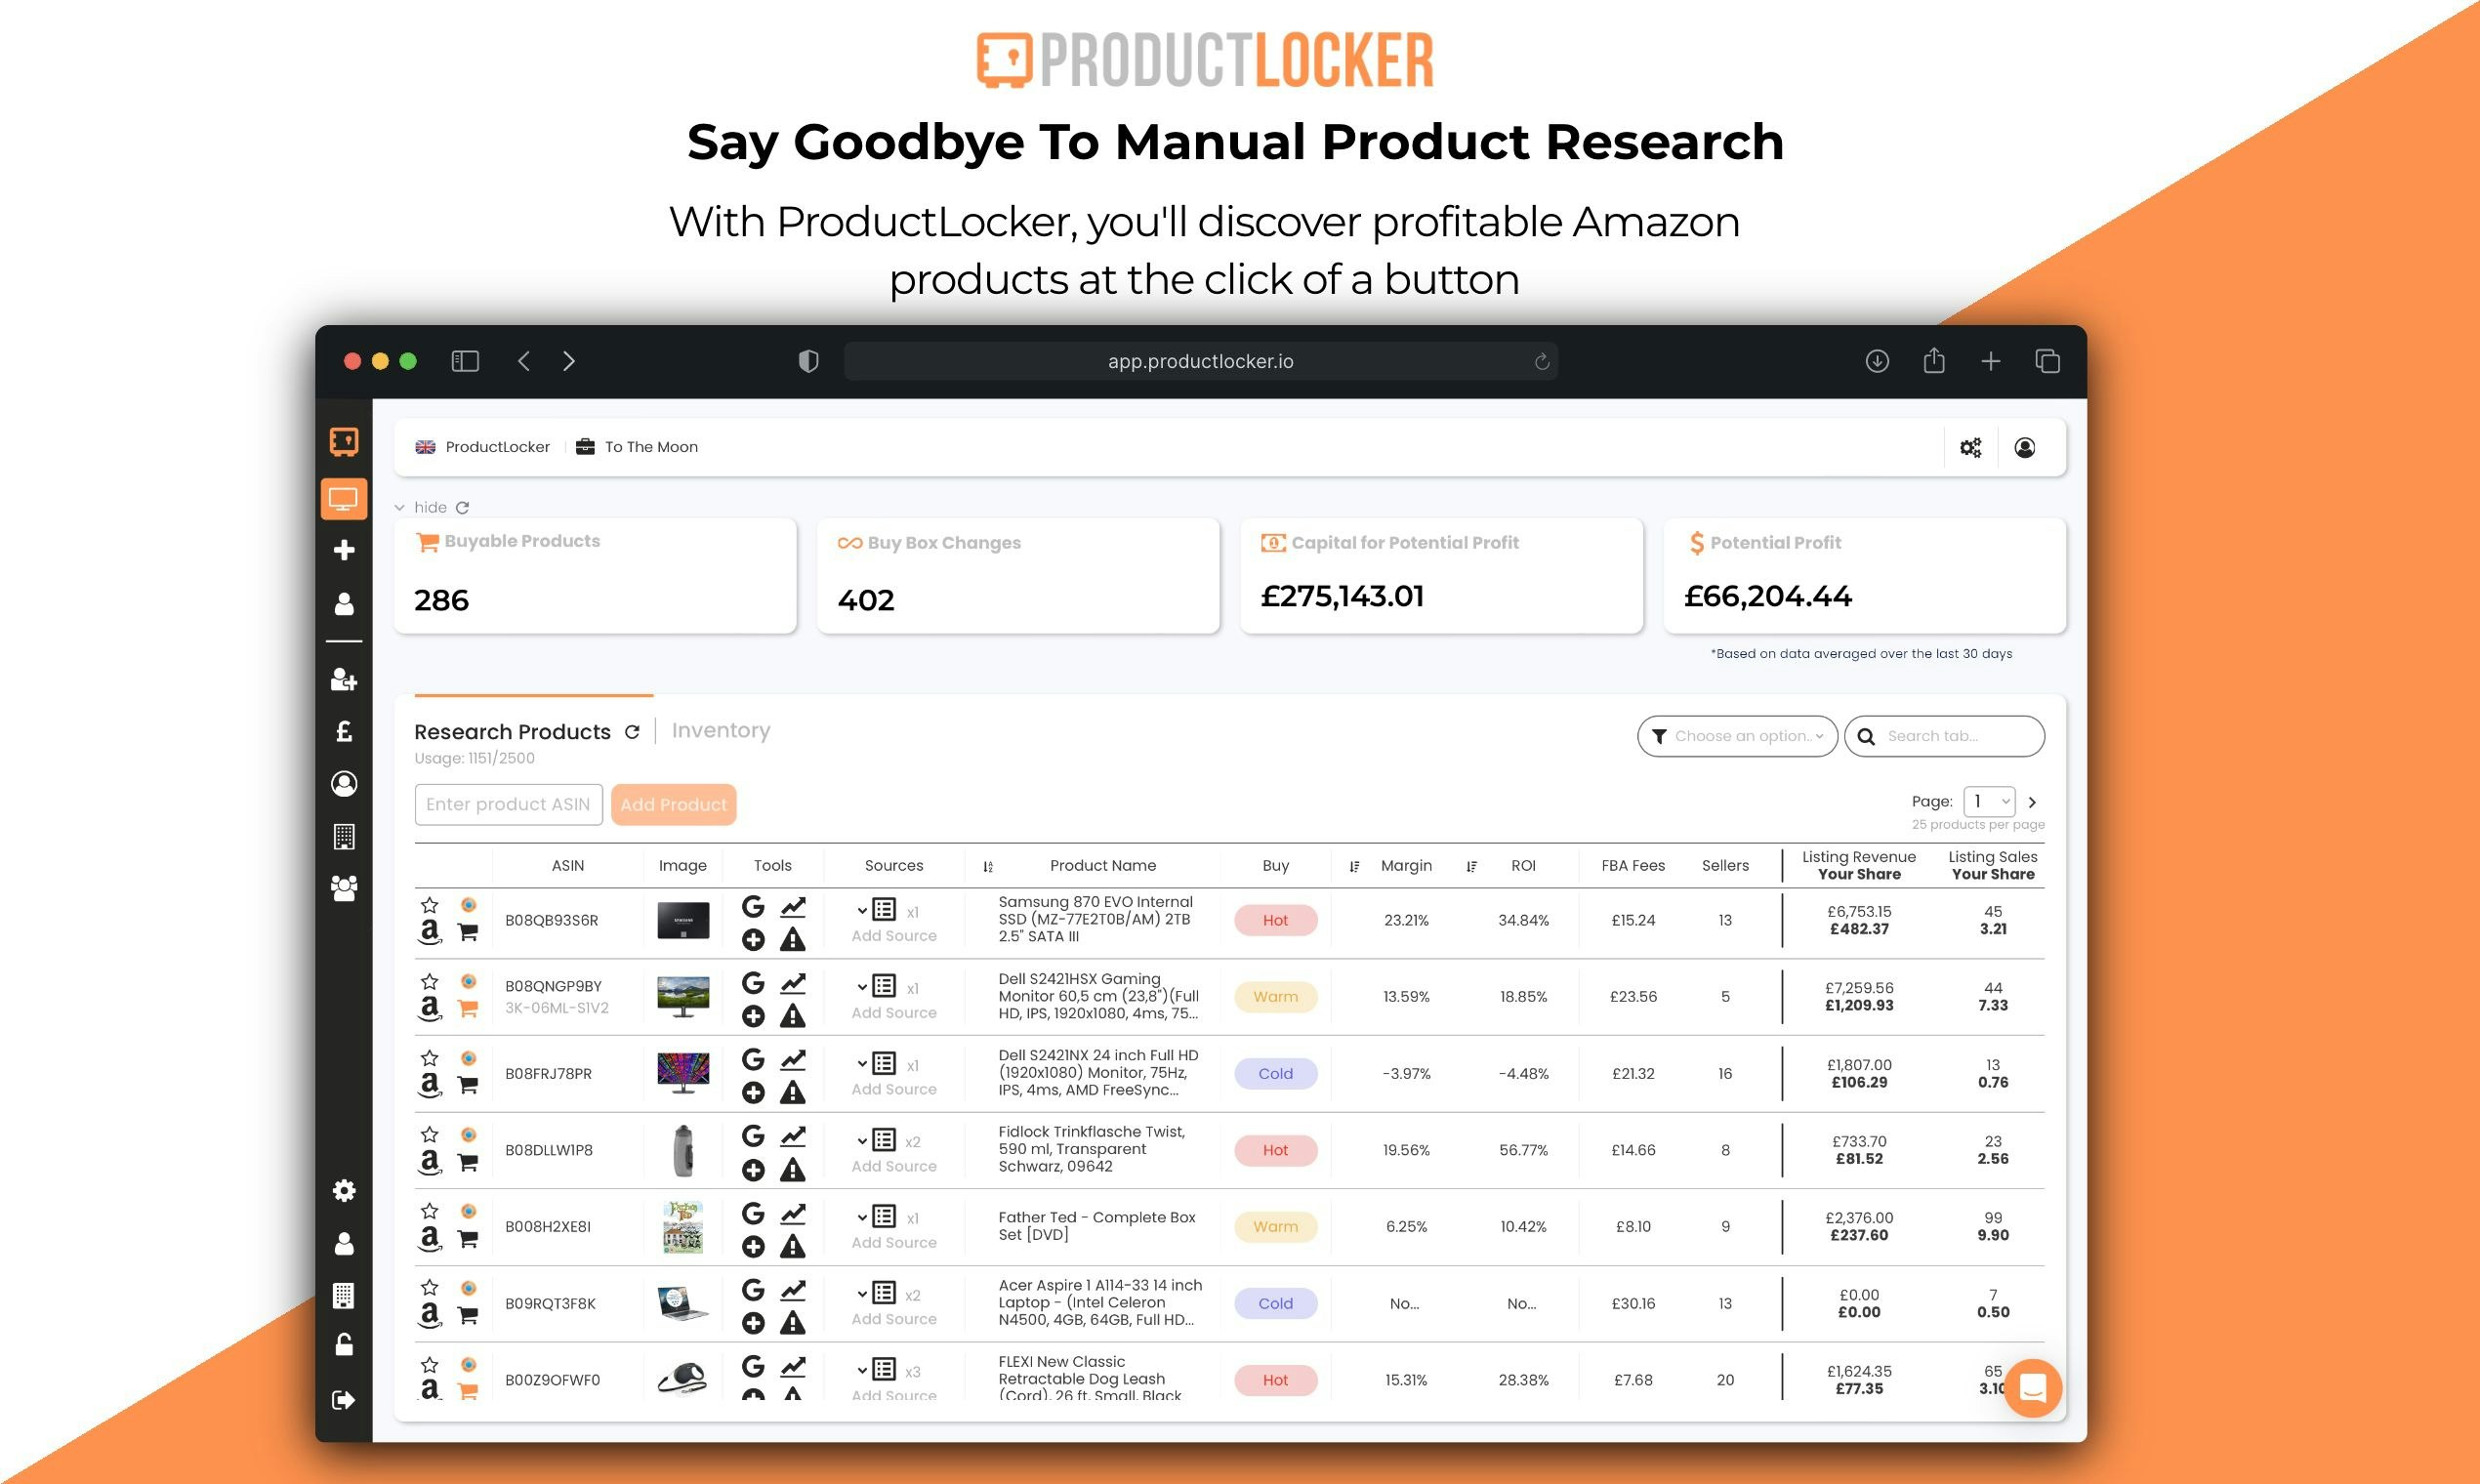Viewport: 2480px width, 1484px height.
Task: Click the Safari address bar app.productlocker.io
Action: pyautogui.click(x=1200, y=361)
